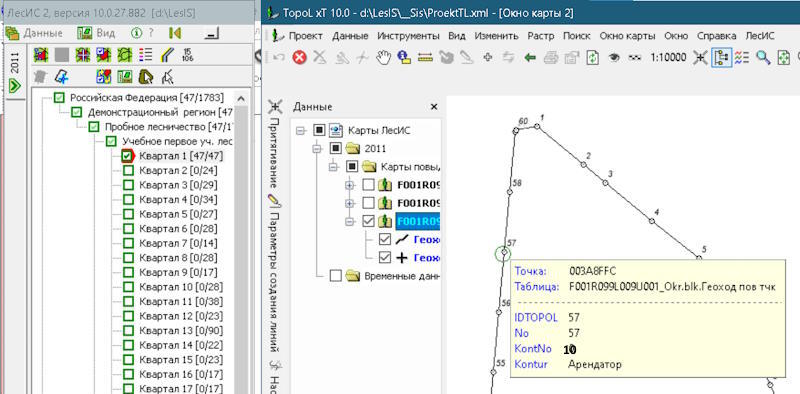Click the green back arrow icon

(x=530, y=57)
